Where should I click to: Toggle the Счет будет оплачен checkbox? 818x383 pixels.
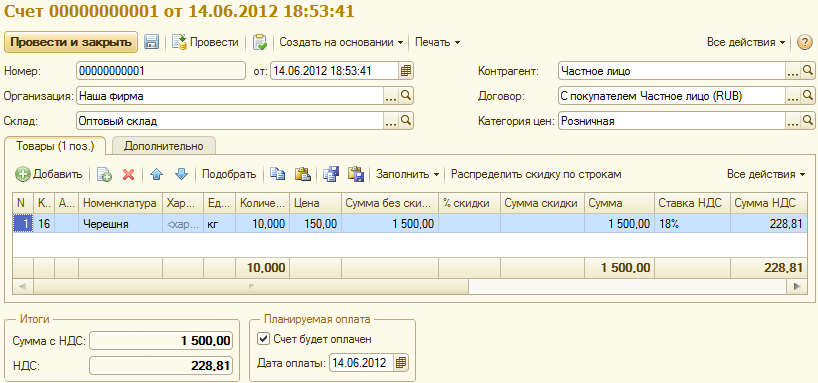tap(263, 339)
